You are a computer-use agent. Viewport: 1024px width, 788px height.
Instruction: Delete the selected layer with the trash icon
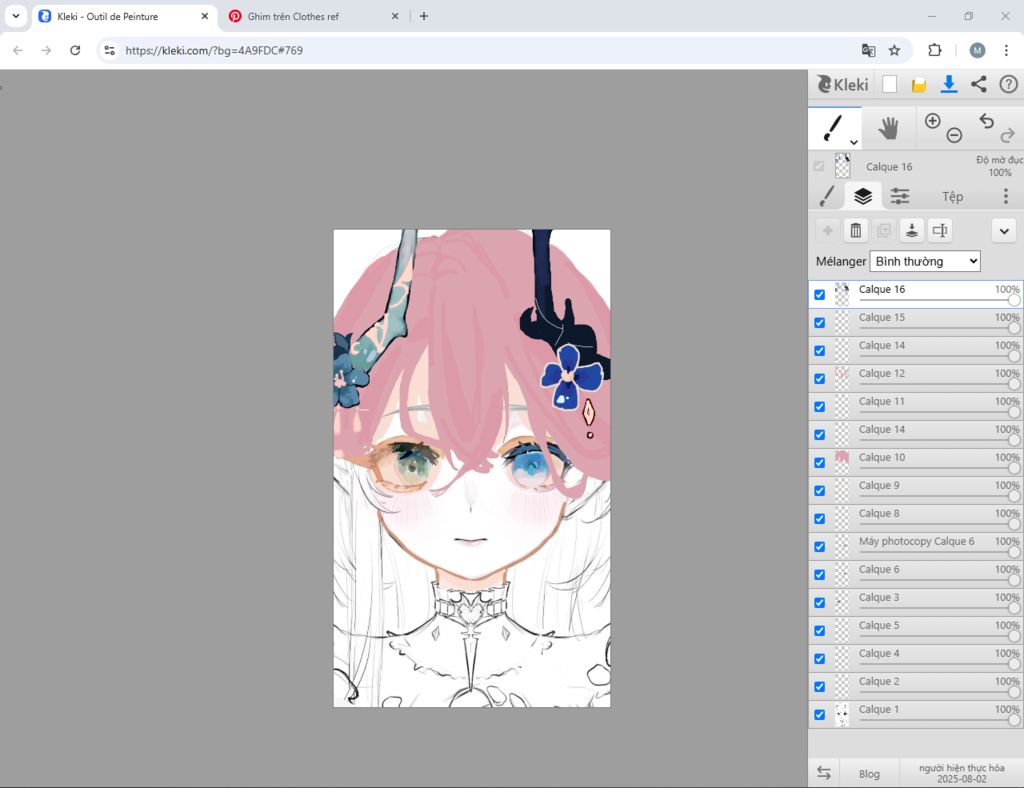(x=856, y=230)
